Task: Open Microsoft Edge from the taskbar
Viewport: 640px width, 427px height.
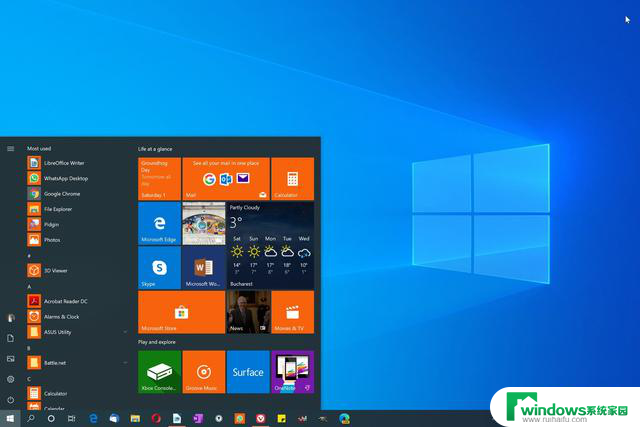Action: (x=93, y=418)
